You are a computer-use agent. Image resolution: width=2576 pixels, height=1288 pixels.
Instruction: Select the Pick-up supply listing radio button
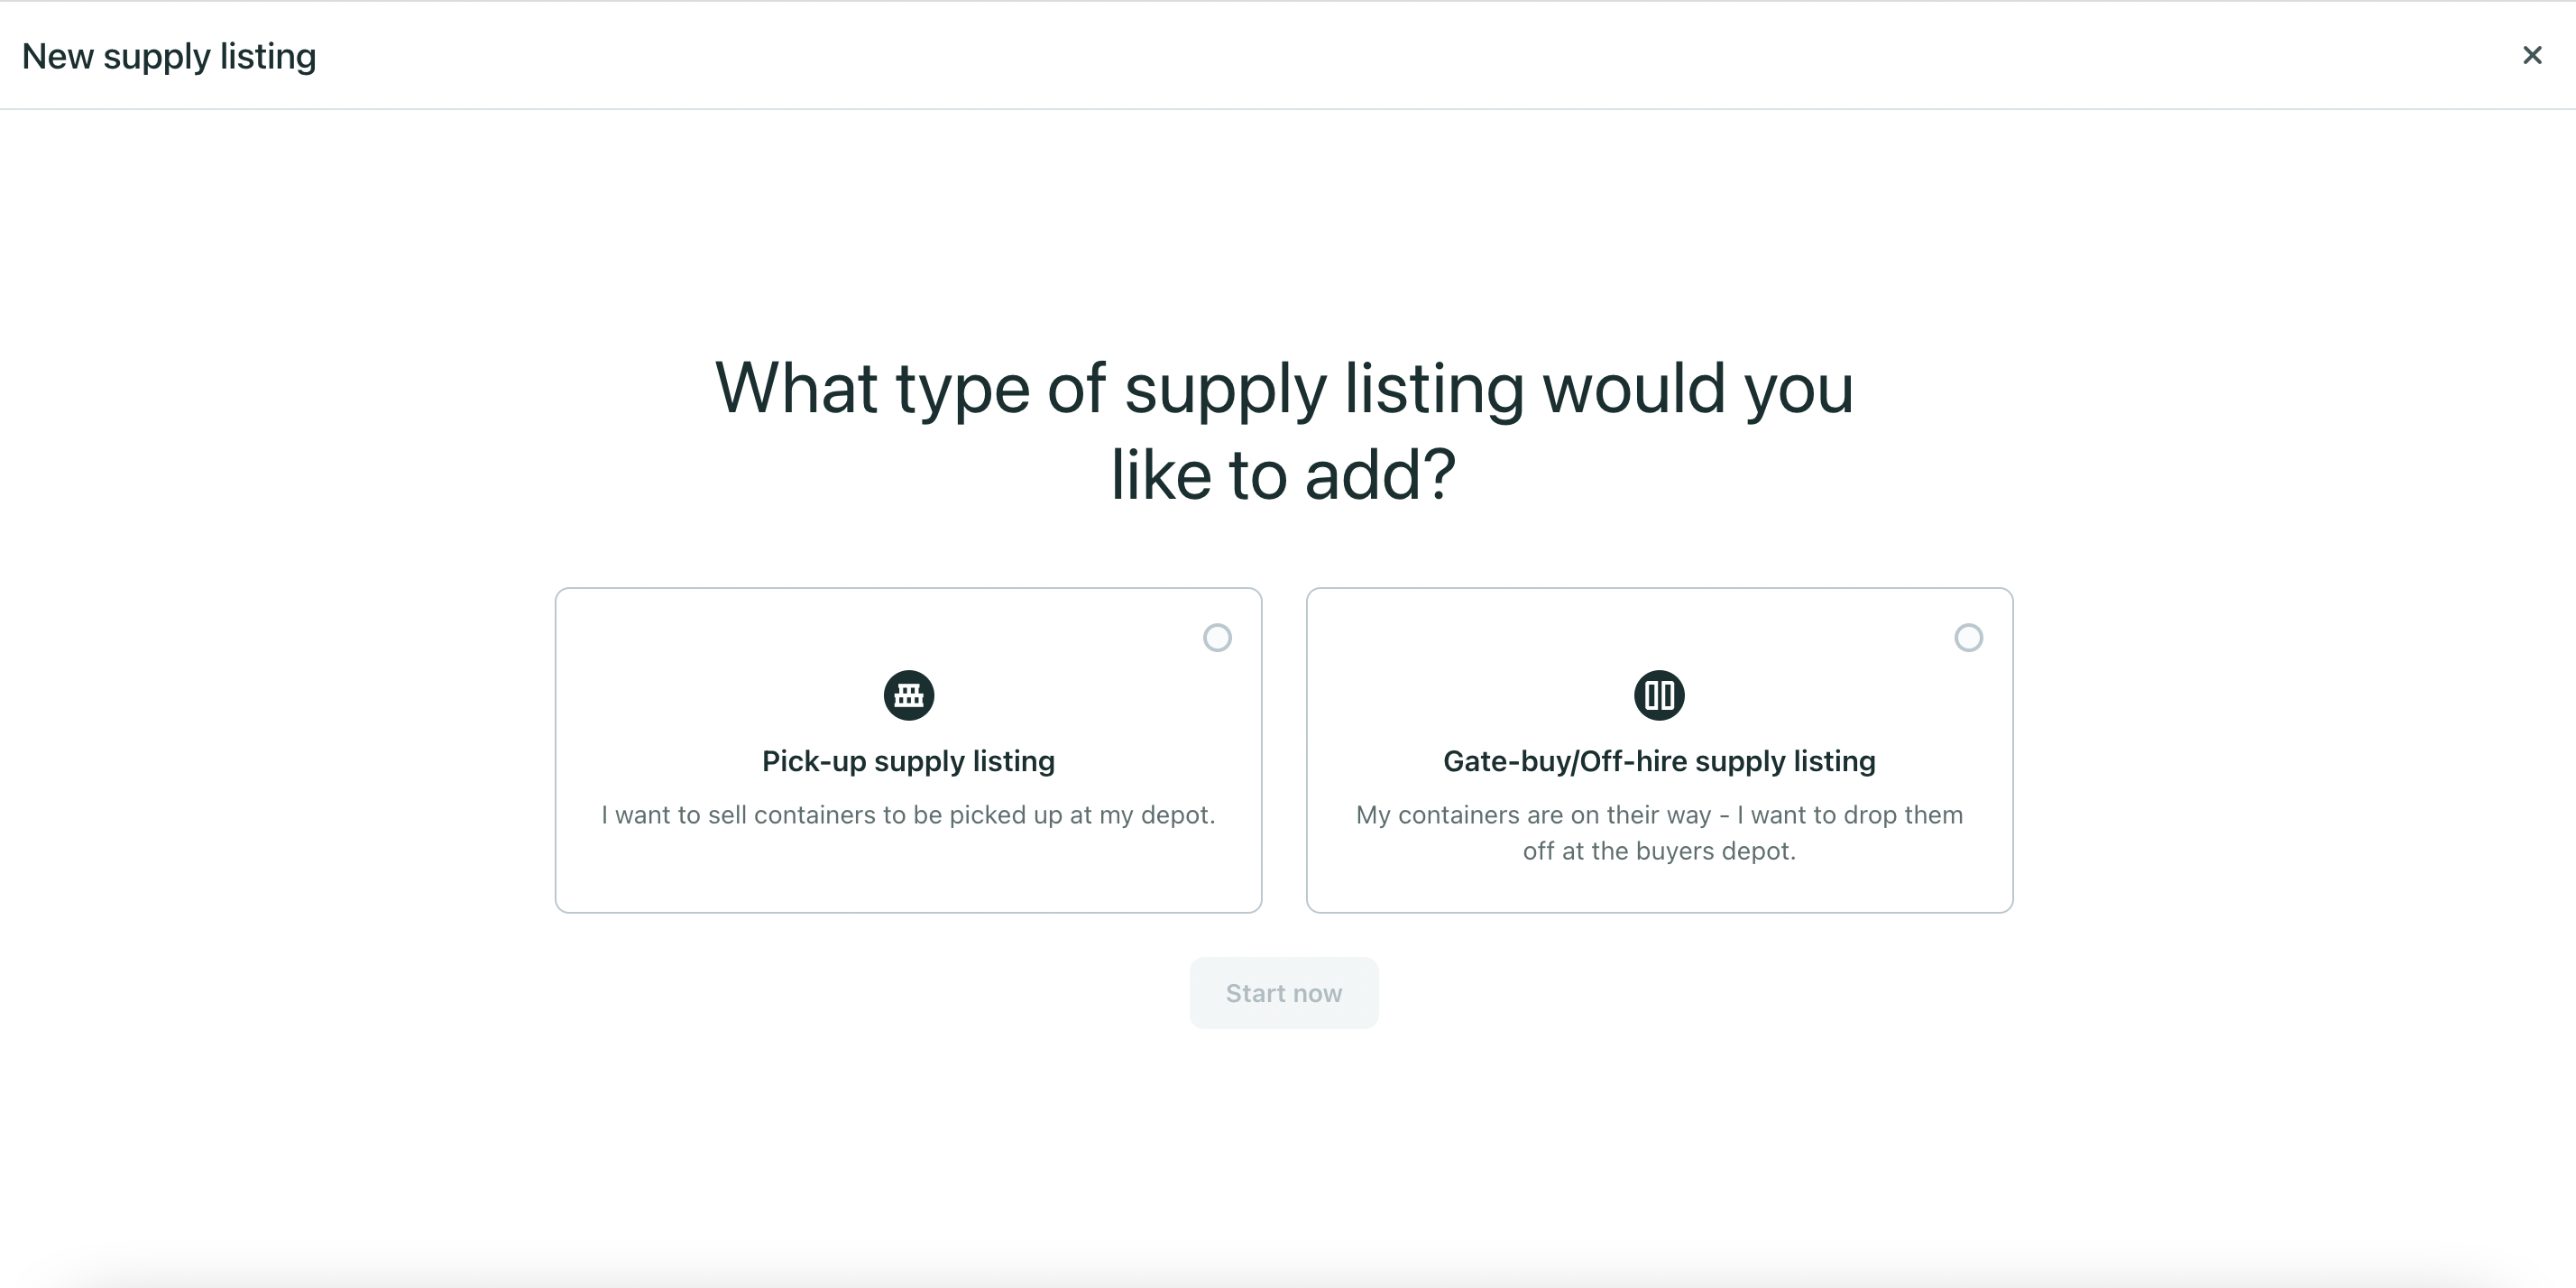point(1217,637)
